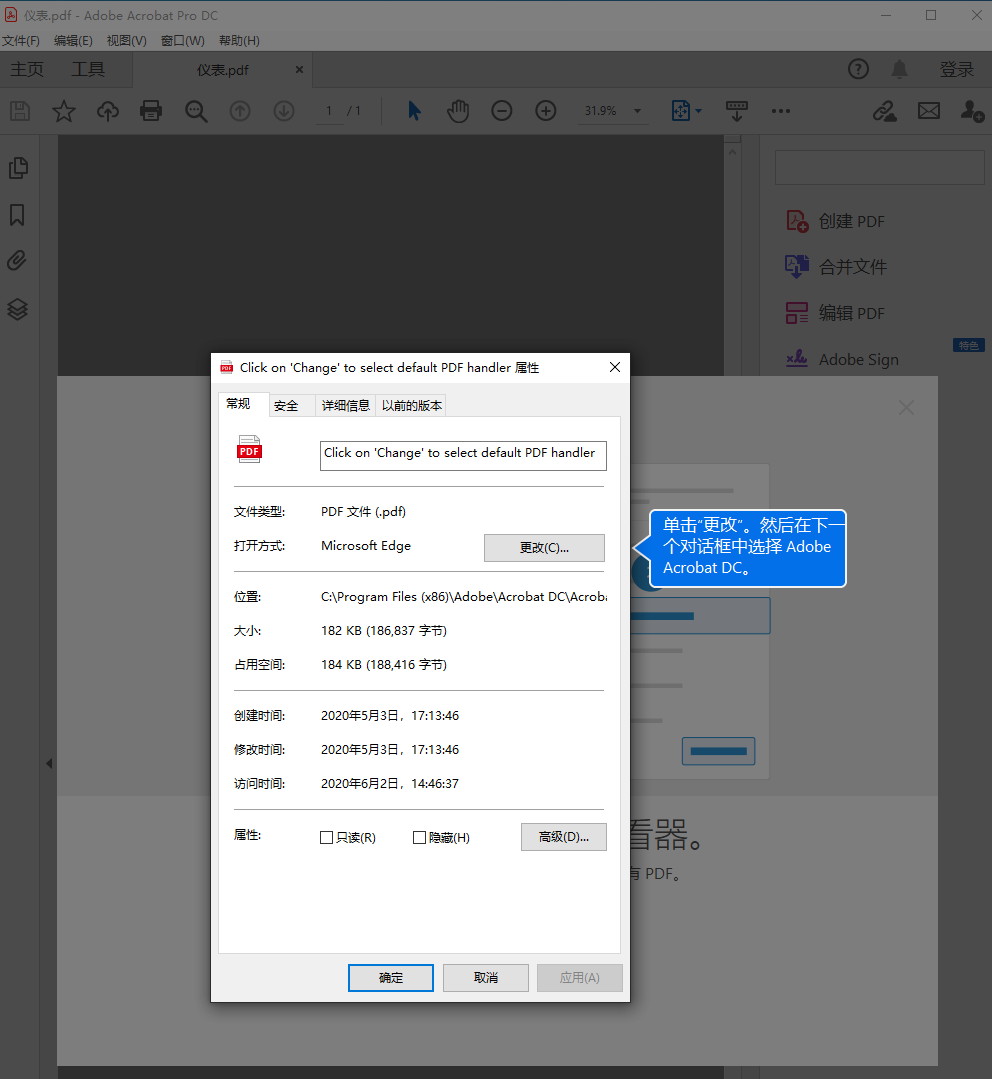Open the 文件(F) menu
Image resolution: width=992 pixels, height=1079 pixels.
(21, 41)
